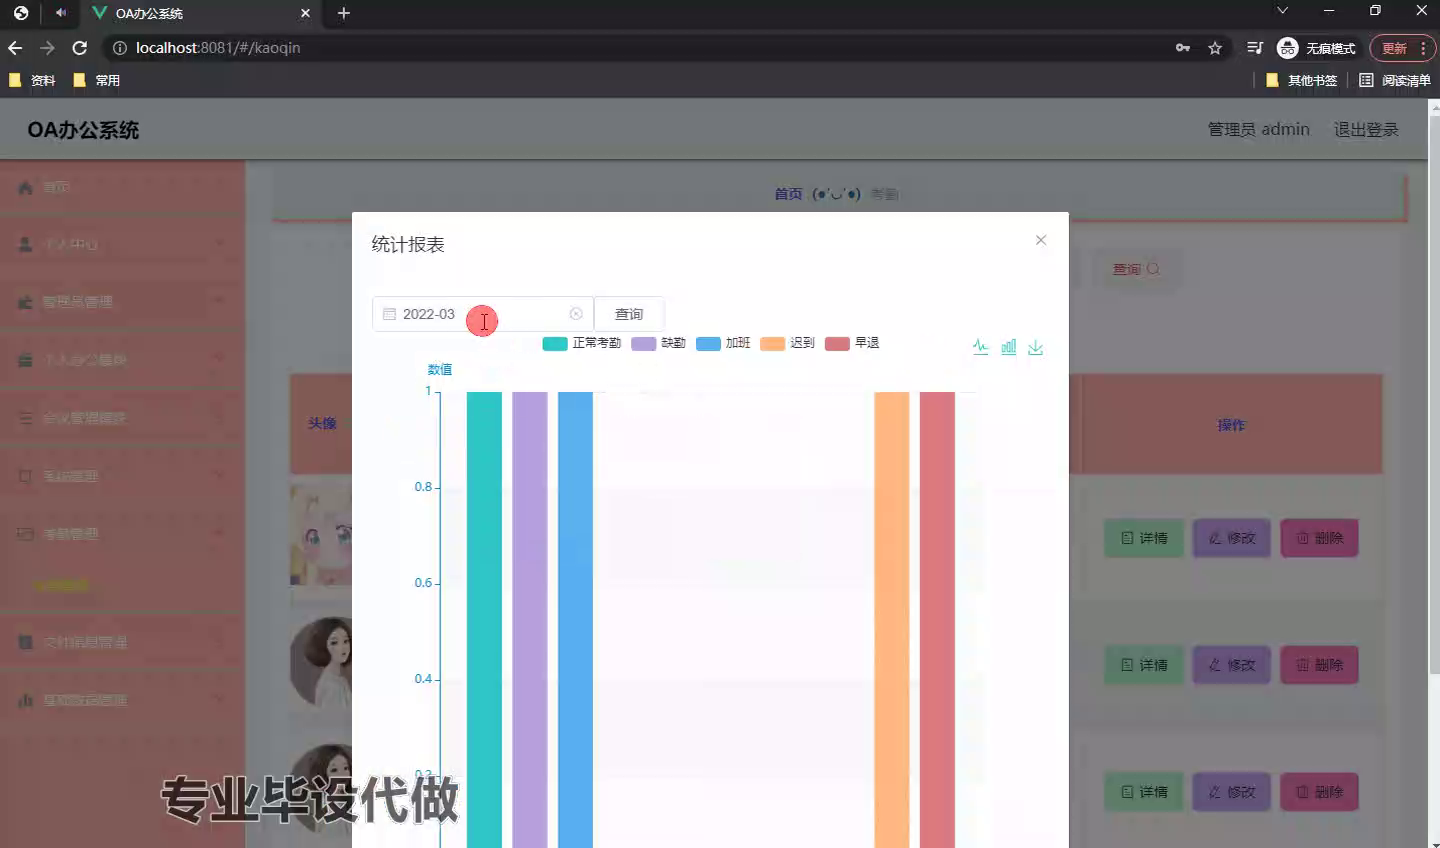The height and width of the screenshot is (848, 1440).
Task: Open the 资料 bookmark folder
Action: tap(32, 80)
